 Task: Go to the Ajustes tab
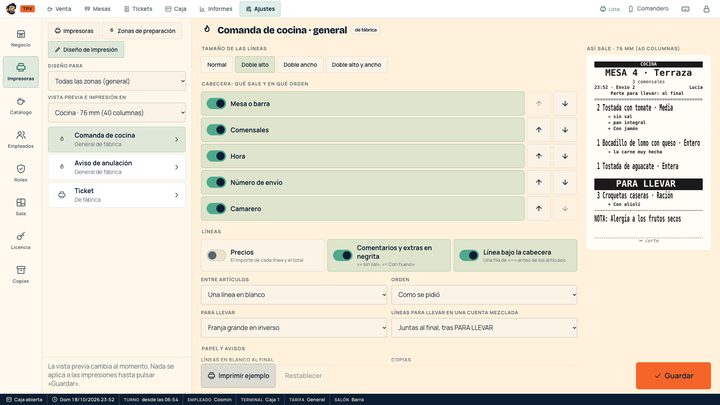[260, 9]
